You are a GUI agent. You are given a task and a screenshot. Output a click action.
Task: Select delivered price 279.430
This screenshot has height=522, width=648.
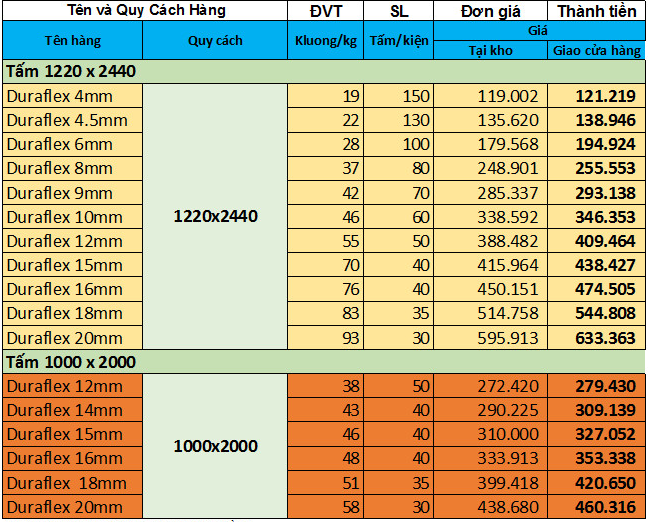pos(596,386)
